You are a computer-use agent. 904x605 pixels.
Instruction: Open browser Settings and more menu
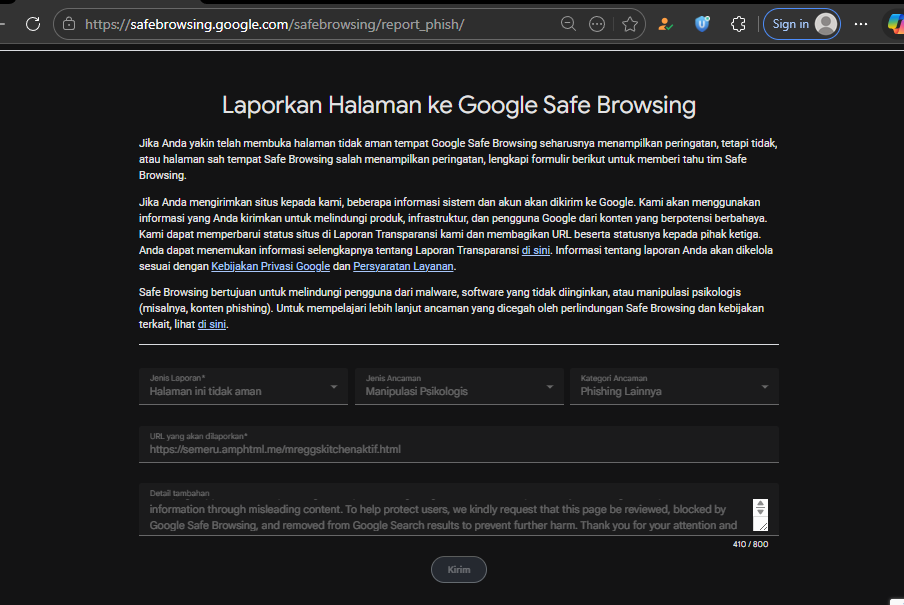tap(861, 24)
